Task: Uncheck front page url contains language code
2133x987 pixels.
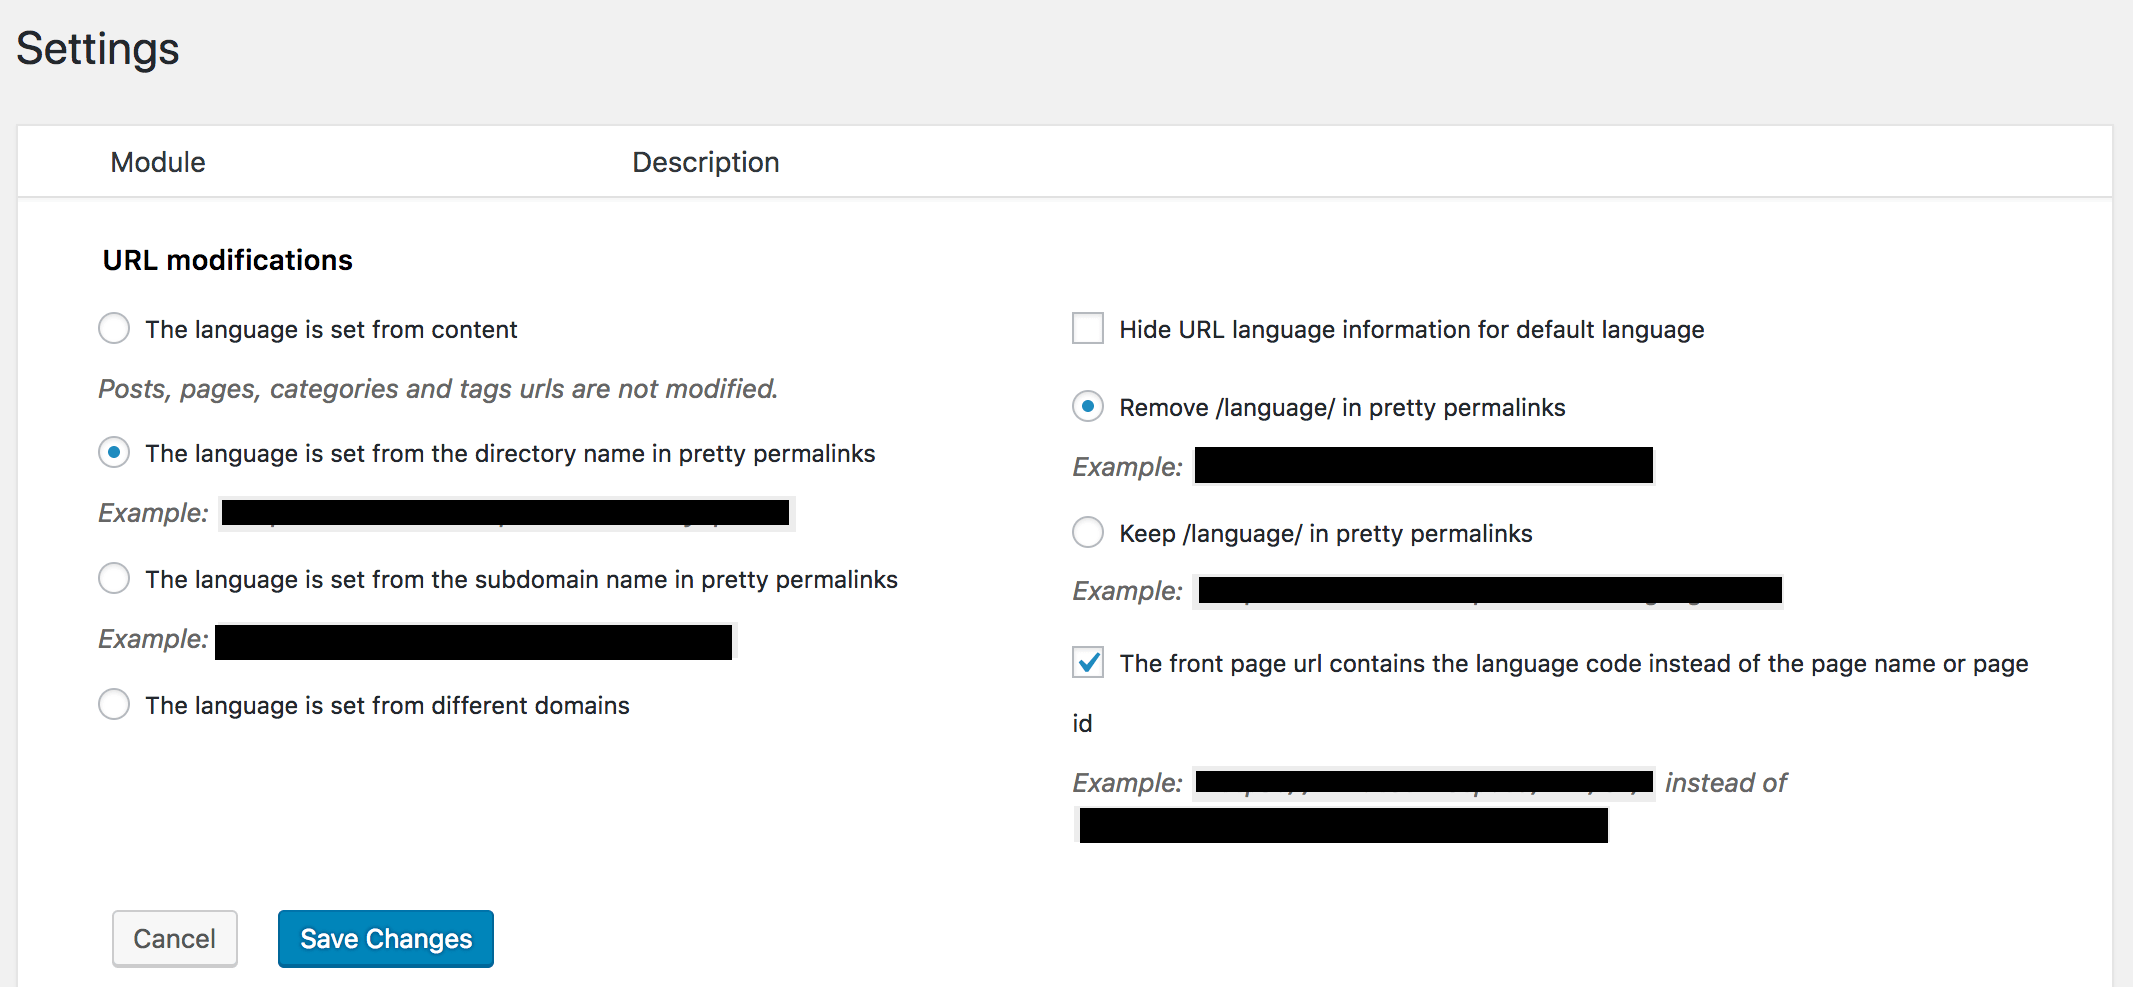Action: 1088,662
